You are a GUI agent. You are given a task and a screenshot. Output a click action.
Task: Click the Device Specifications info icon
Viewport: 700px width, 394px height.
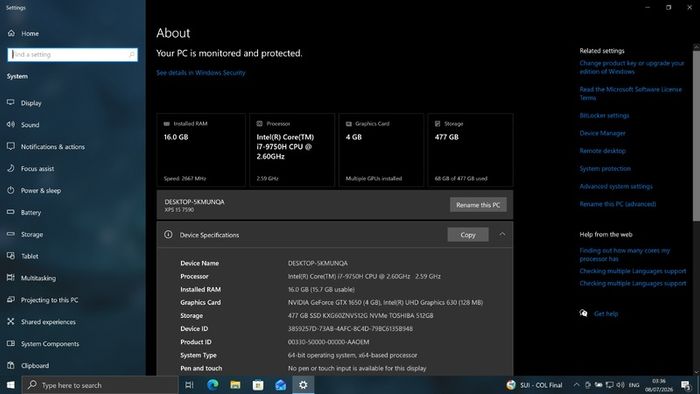(168, 234)
